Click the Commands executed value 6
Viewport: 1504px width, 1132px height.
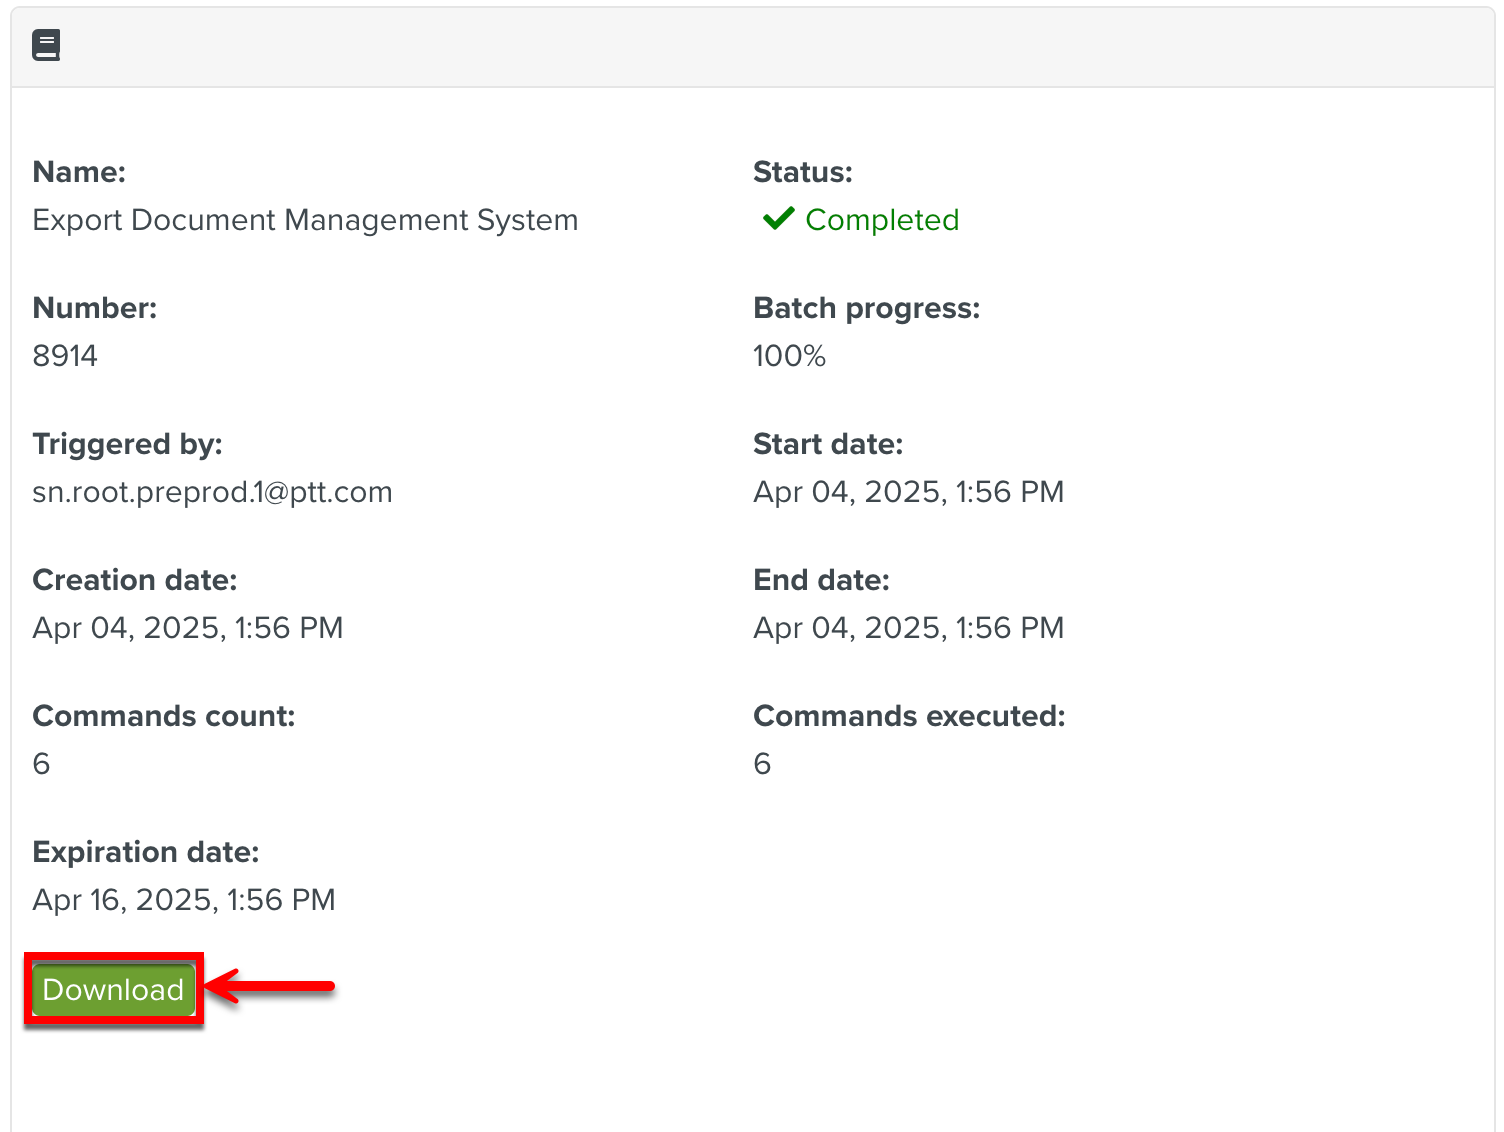[762, 764]
